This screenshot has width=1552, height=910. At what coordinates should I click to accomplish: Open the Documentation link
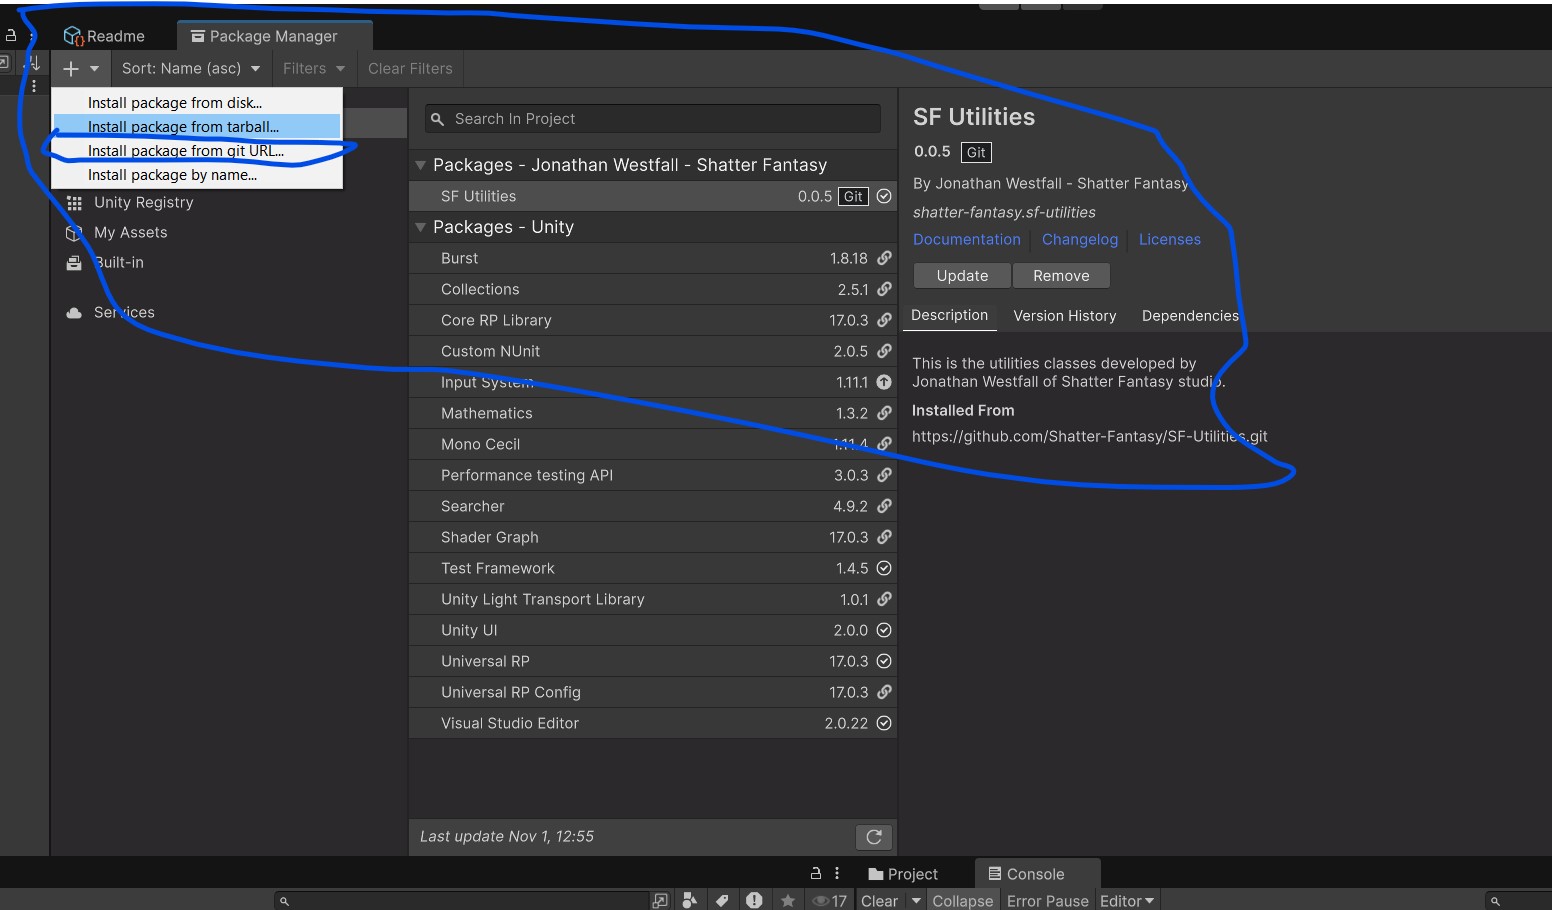[967, 240]
